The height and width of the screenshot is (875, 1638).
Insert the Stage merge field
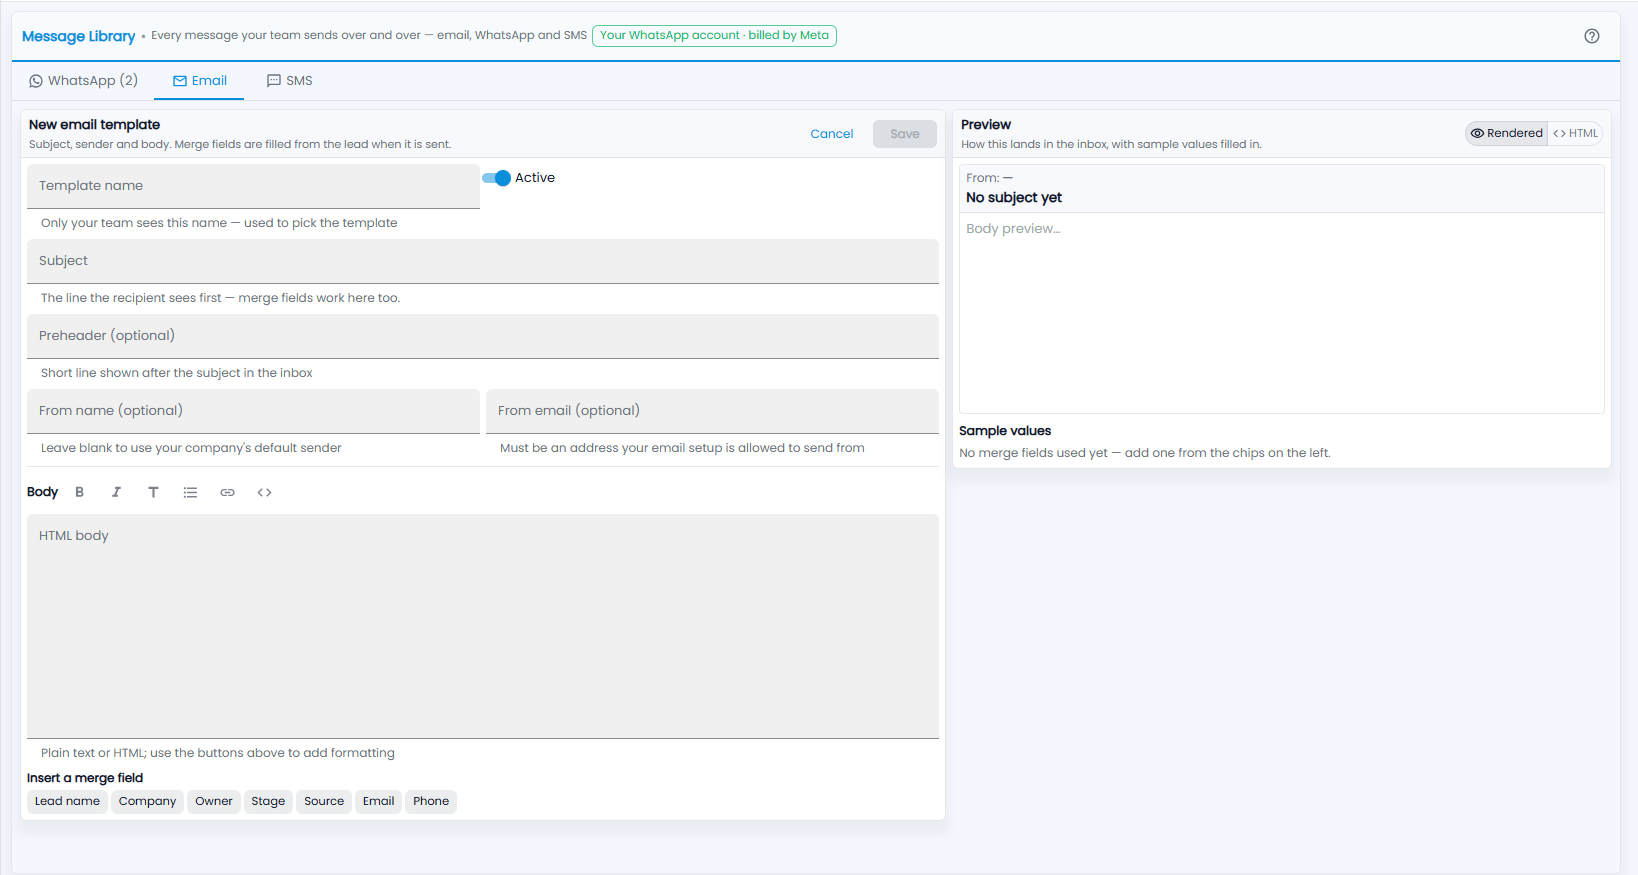pos(268,801)
